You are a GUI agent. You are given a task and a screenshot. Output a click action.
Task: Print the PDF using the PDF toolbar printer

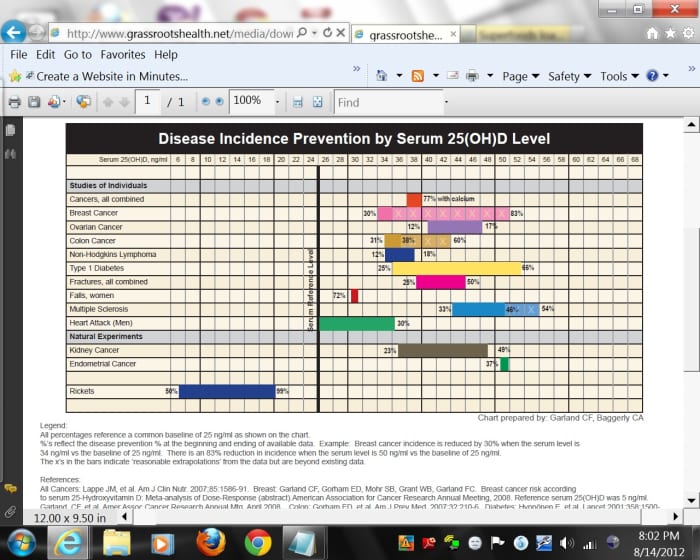pos(15,102)
